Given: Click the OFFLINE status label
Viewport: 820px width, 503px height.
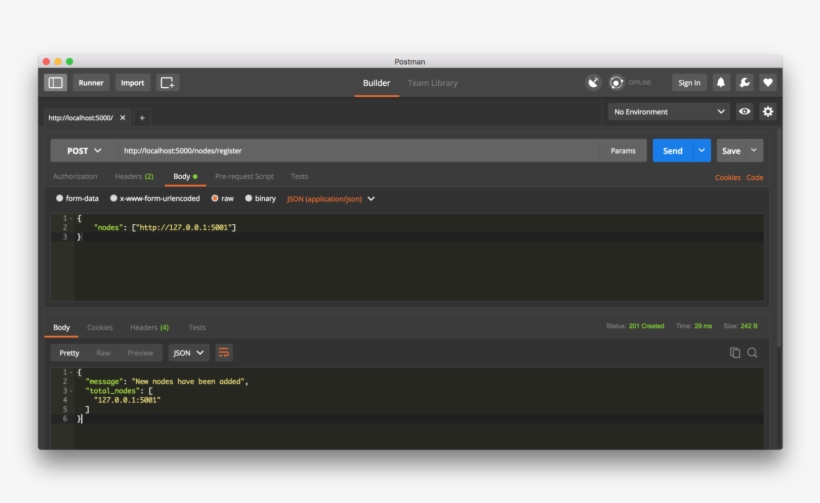Looking at the screenshot, I should click(x=640, y=83).
